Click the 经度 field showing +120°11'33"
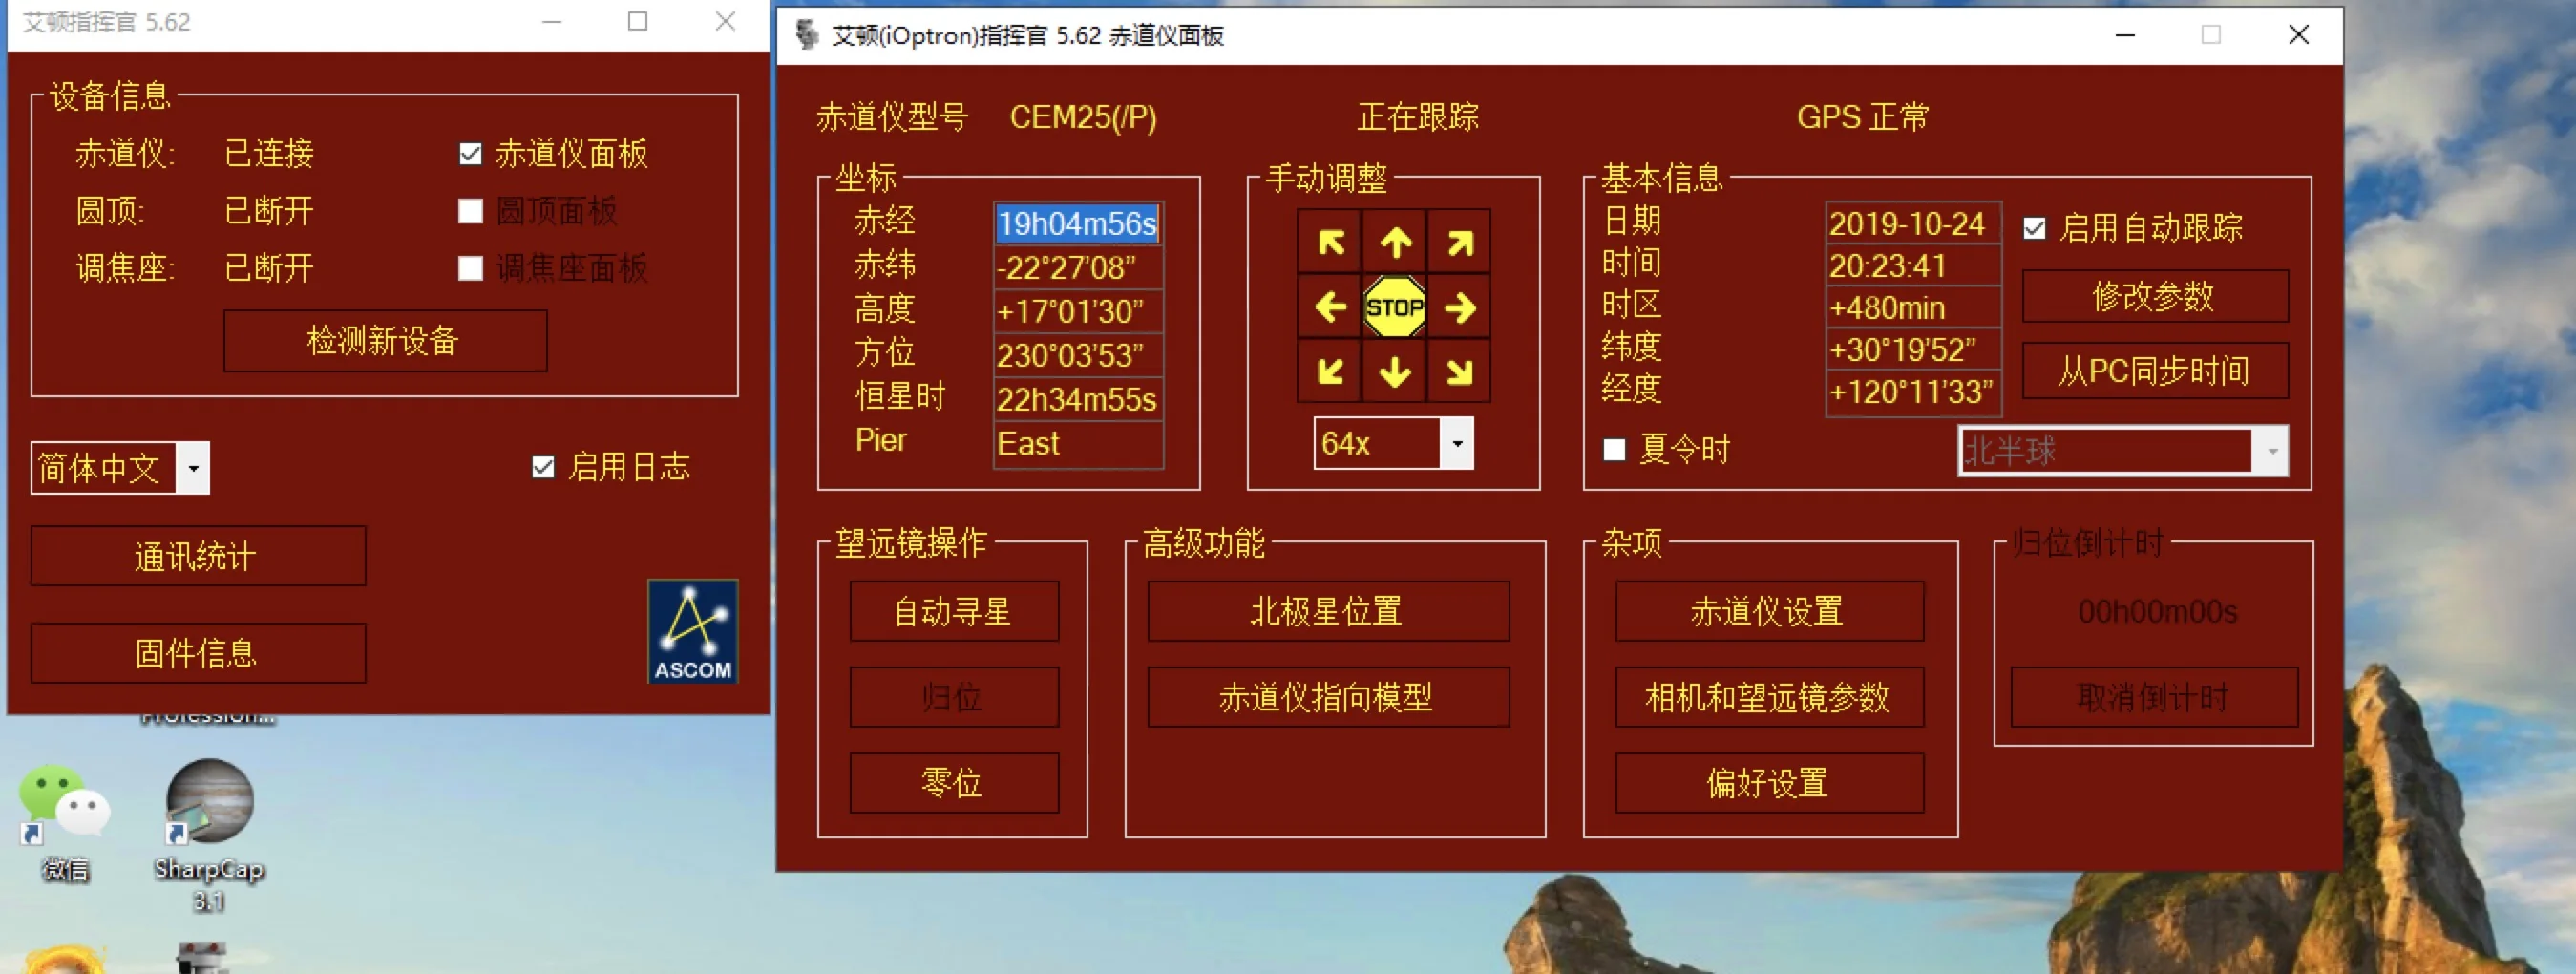 pyautogui.click(x=1912, y=392)
